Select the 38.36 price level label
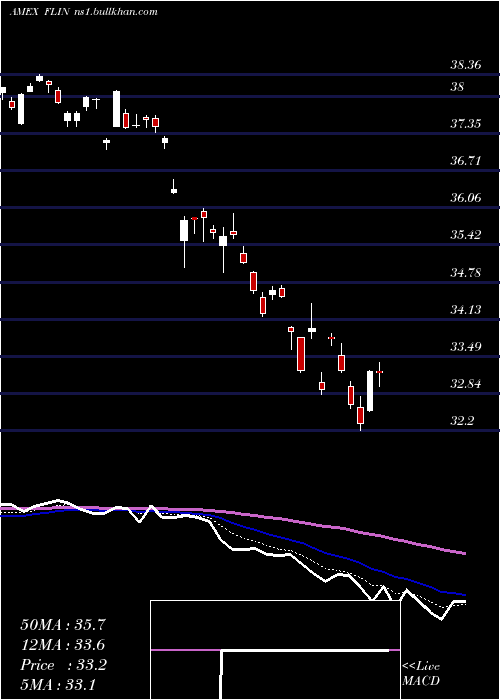Image resolution: width=500 pixels, height=700 pixels. [x=466, y=65]
